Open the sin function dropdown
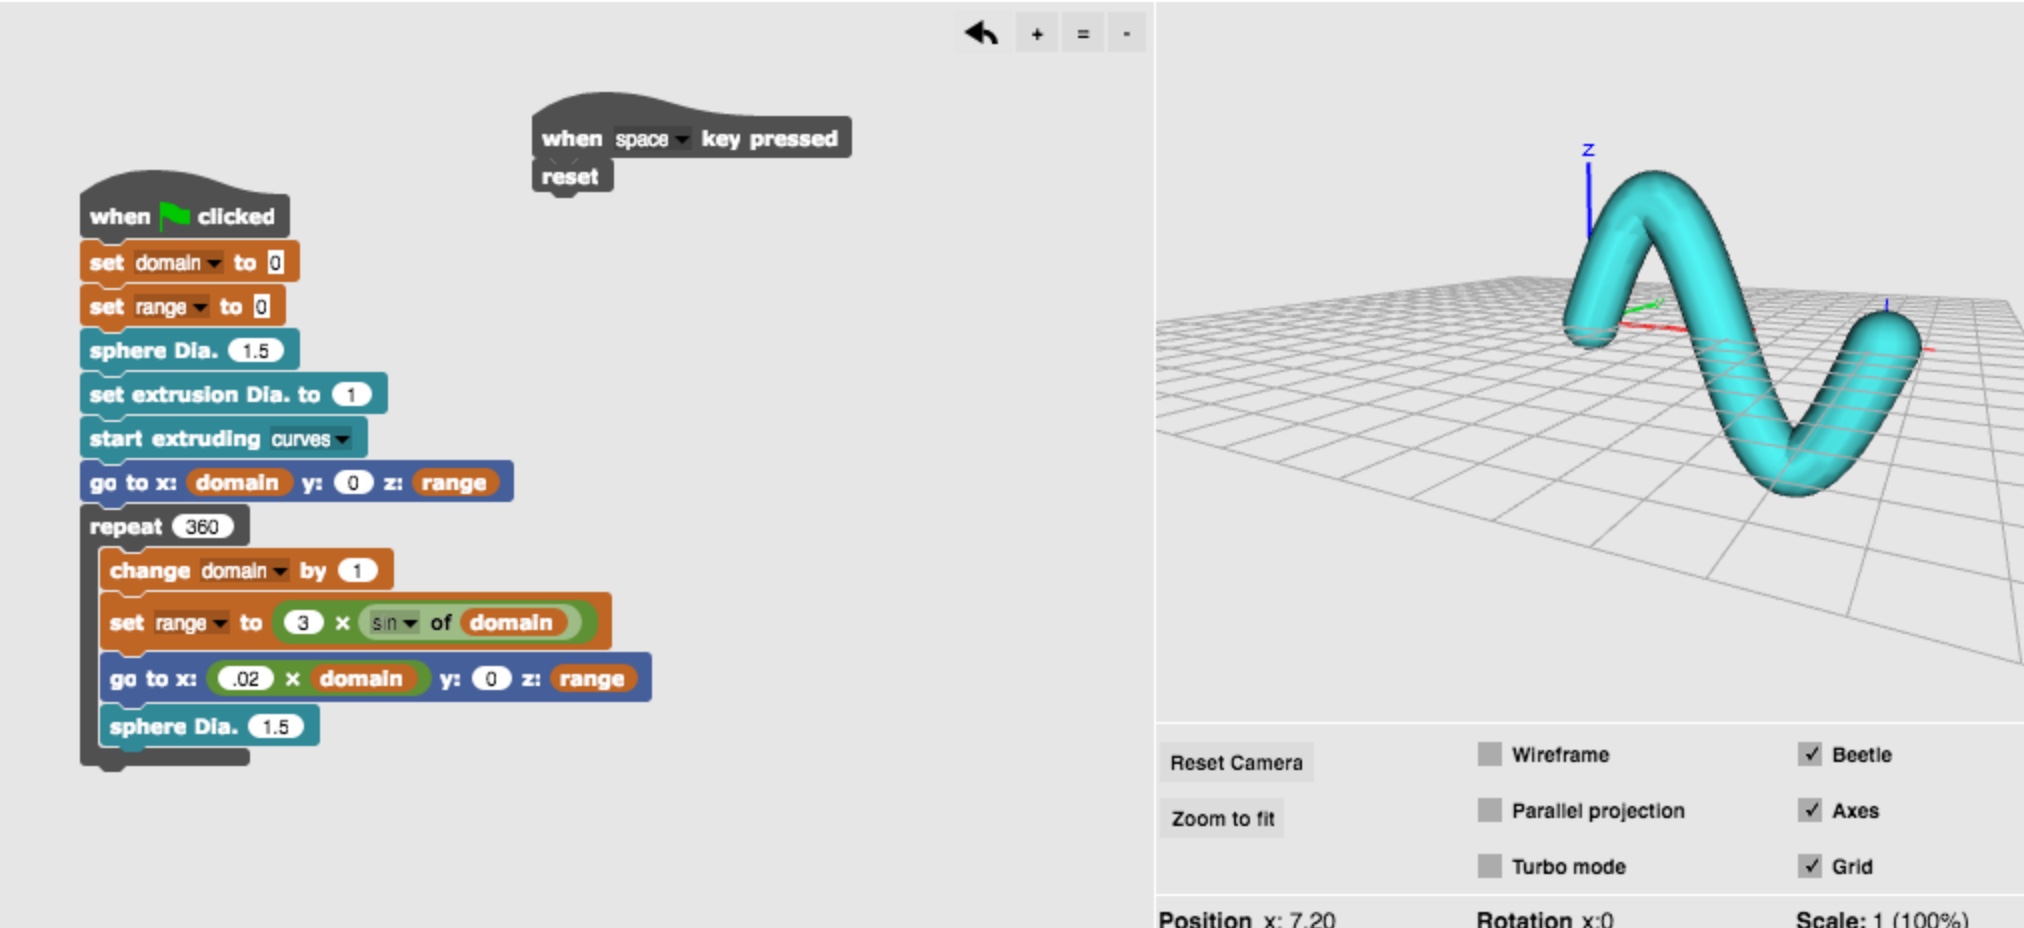 tap(409, 624)
